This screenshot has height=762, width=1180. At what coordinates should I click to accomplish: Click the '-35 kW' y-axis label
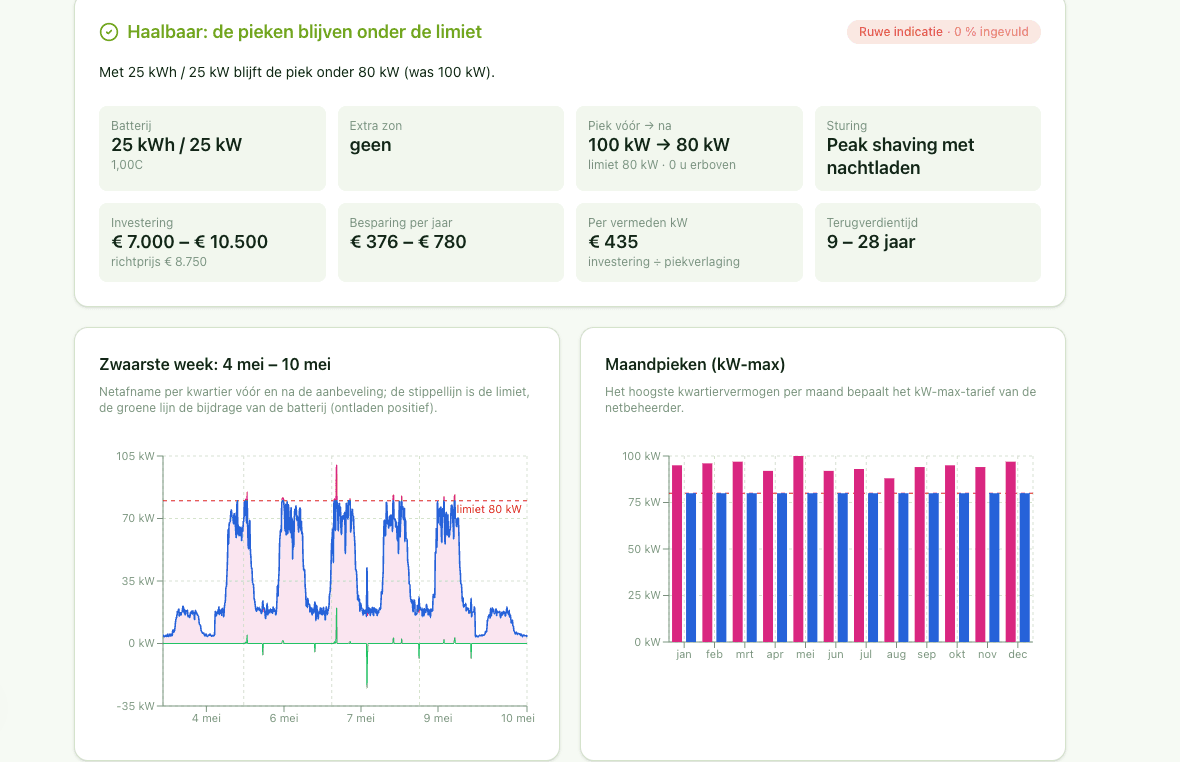coord(135,706)
